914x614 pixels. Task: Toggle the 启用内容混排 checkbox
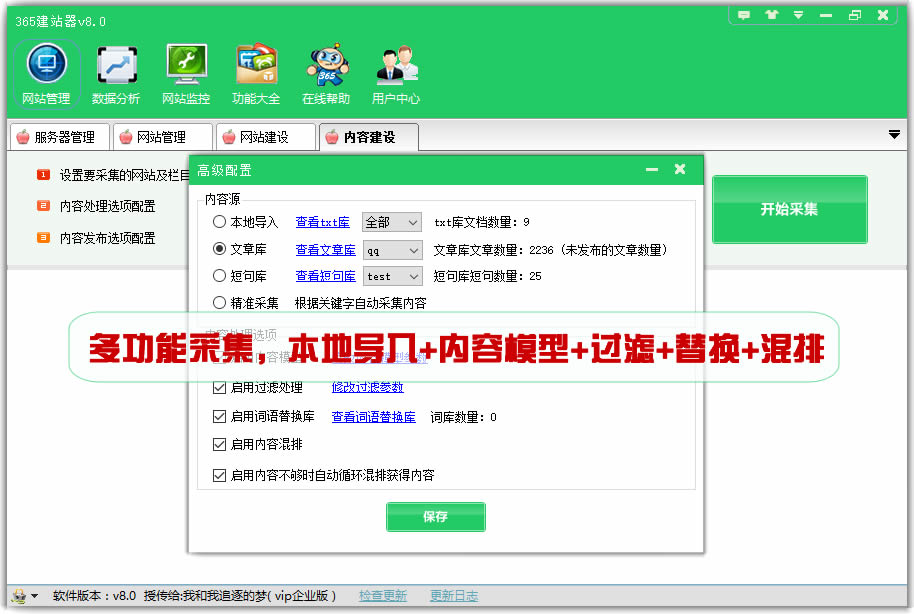click(x=220, y=444)
